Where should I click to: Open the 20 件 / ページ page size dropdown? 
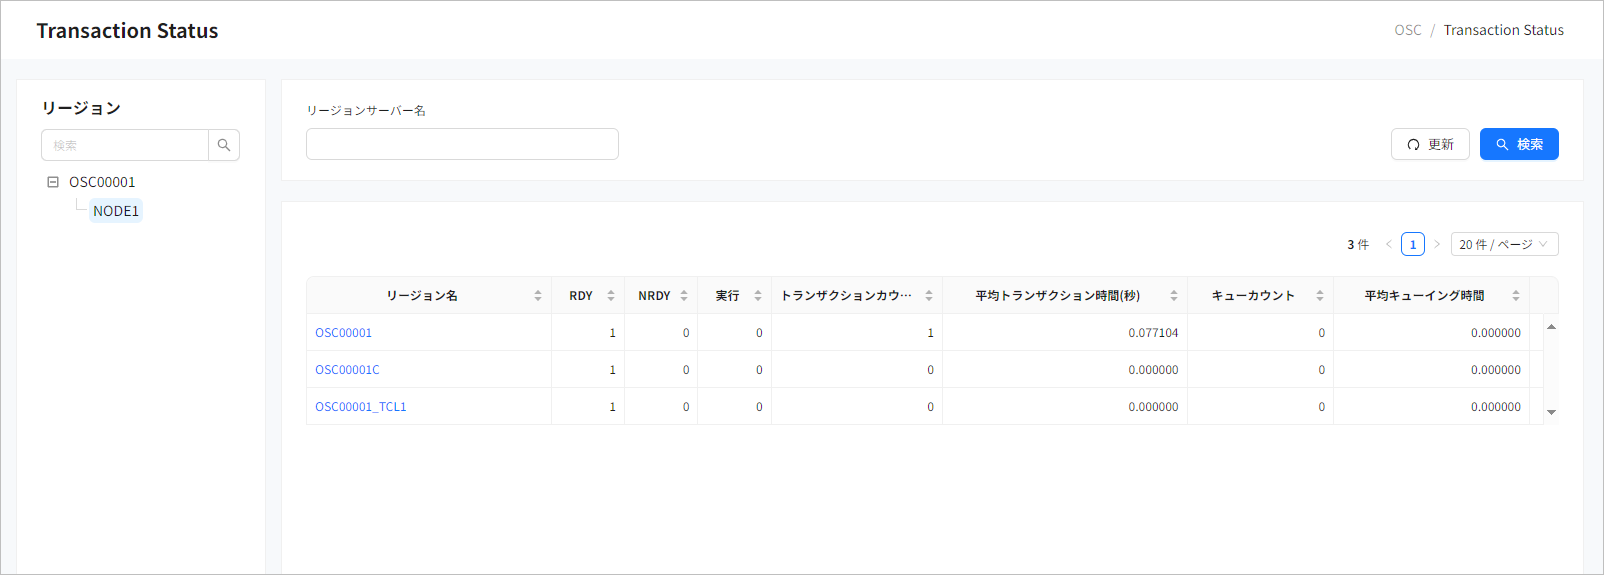pos(1503,245)
